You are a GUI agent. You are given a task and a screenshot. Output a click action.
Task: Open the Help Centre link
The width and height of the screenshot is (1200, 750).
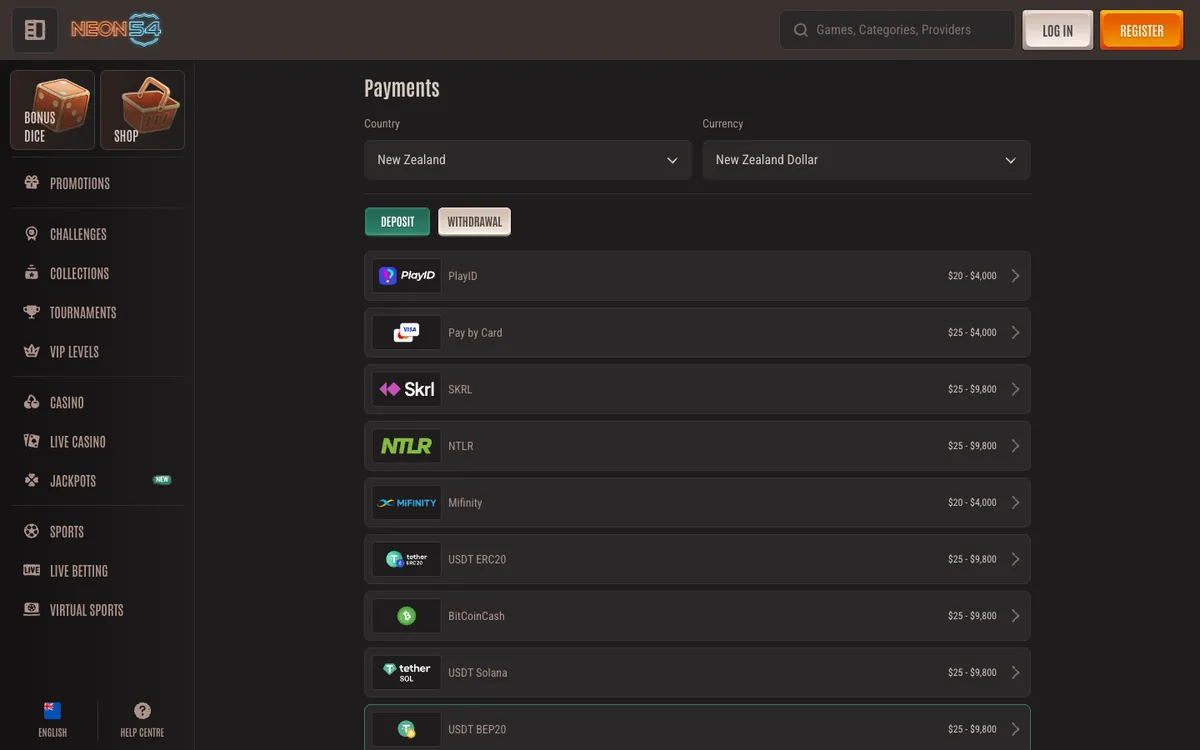[142, 720]
